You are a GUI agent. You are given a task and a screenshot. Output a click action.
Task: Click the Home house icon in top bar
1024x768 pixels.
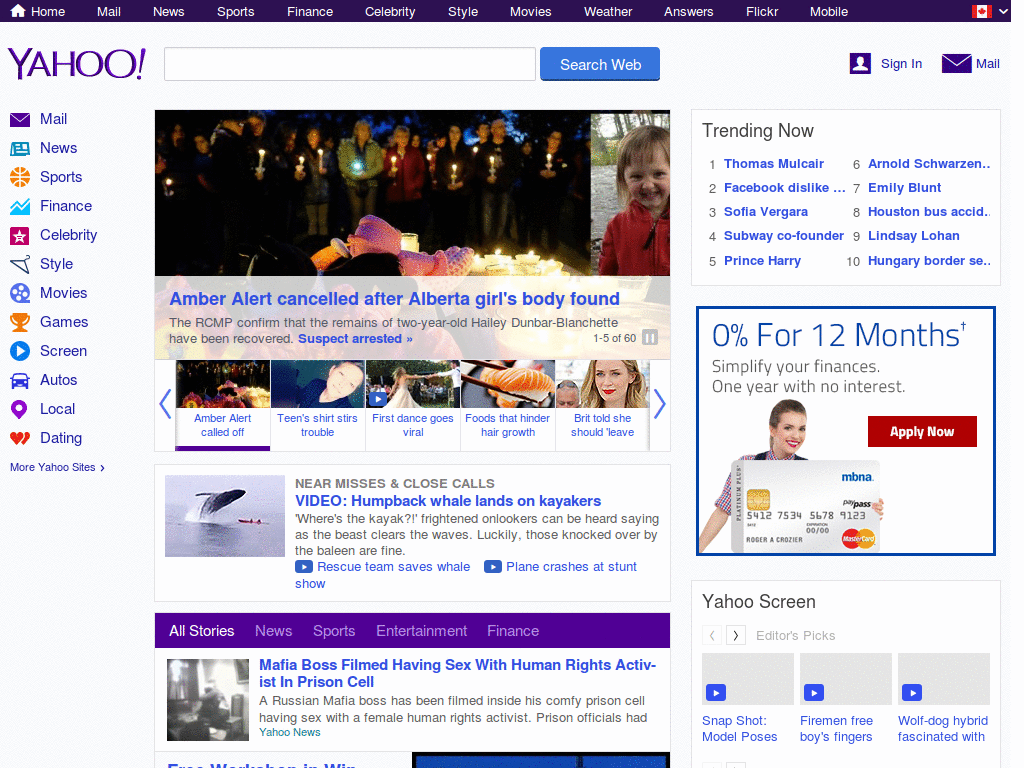[18, 10]
